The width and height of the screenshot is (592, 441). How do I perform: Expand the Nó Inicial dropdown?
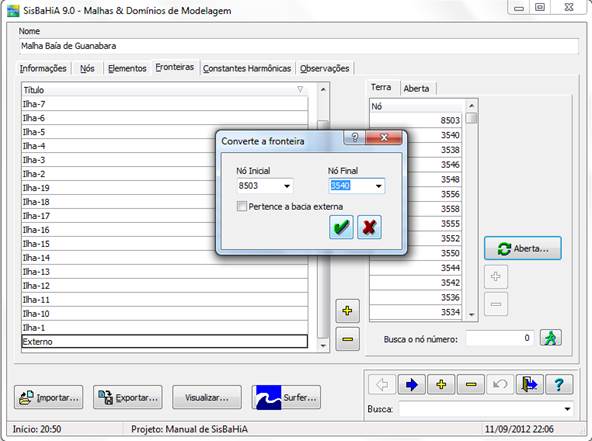287,186
